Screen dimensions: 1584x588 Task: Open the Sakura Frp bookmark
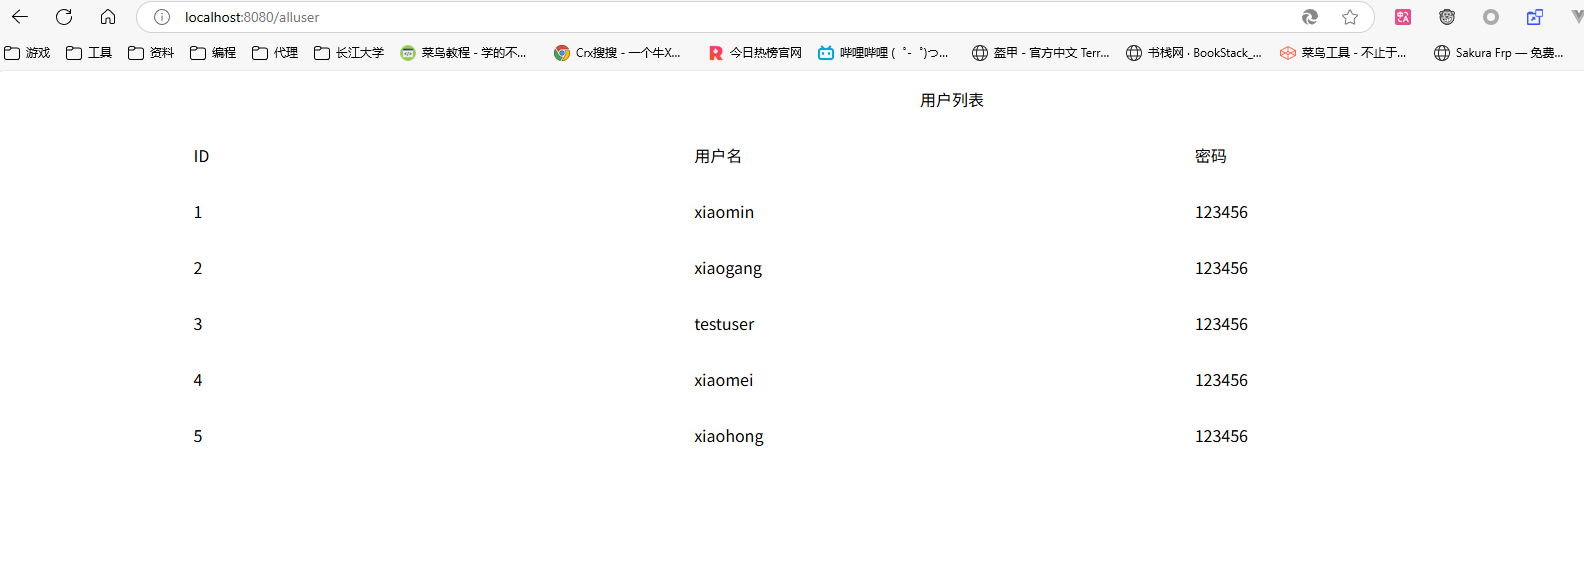(x=1499, y=53)
